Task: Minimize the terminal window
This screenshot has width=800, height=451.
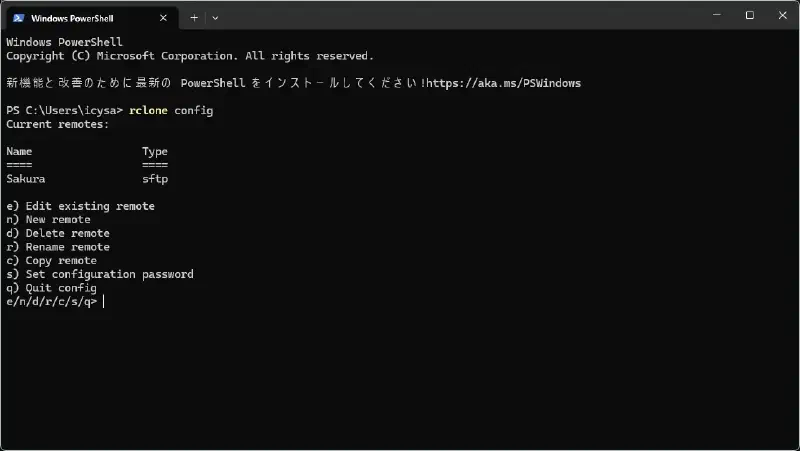Action: [717, 15]
